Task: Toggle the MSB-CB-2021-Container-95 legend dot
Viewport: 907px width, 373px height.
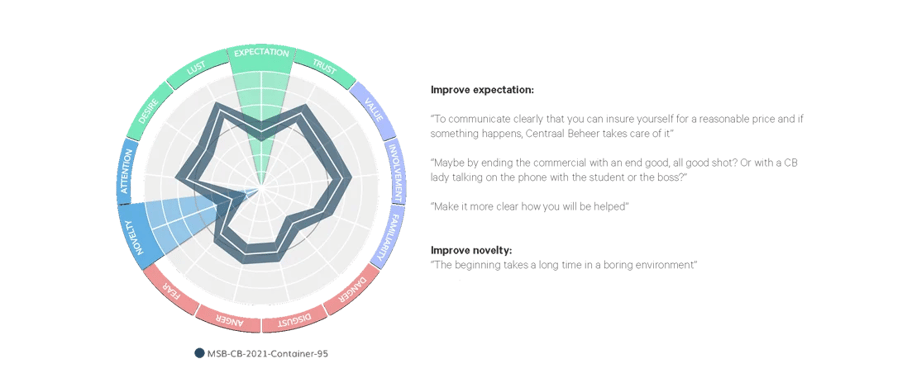Action: click(200, 353)
